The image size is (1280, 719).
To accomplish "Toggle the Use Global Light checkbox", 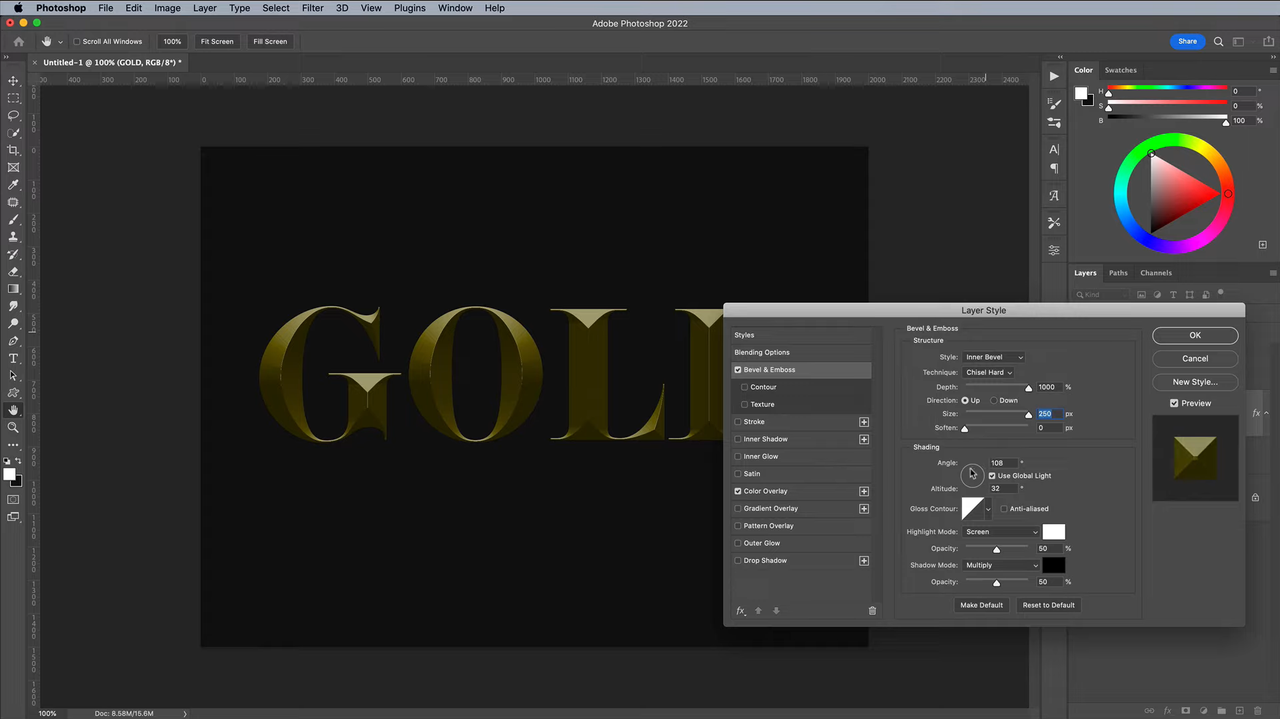I will (x=992, y=476).
